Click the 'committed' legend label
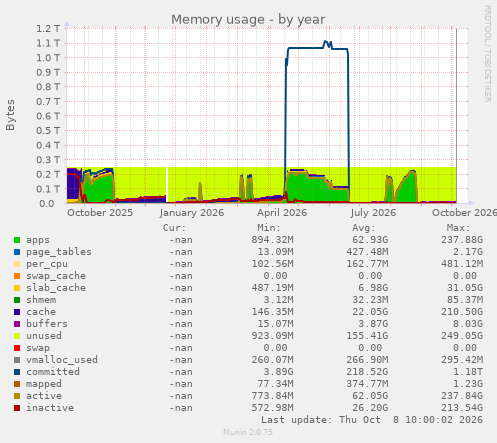 53,372
